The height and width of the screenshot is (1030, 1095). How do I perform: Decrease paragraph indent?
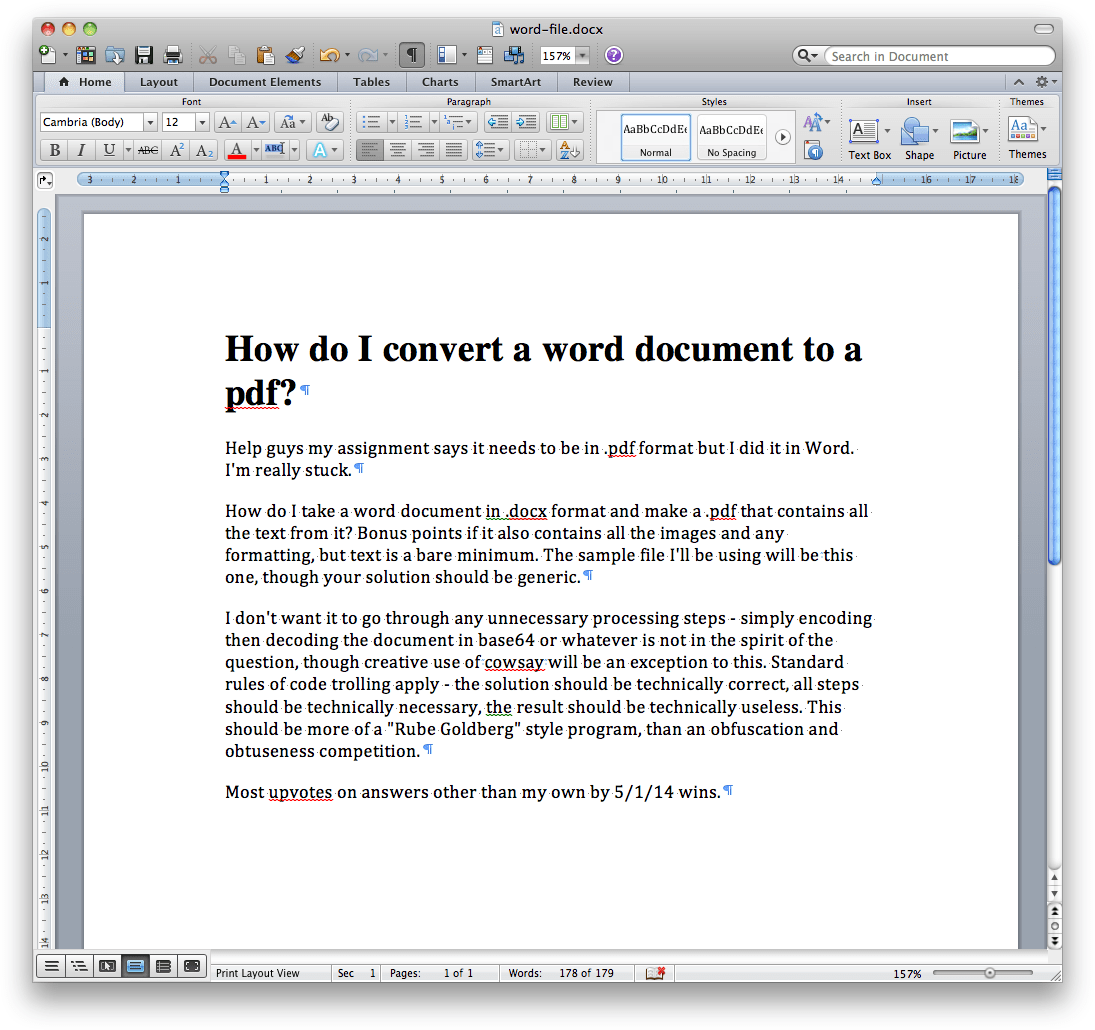coord(497,122)
